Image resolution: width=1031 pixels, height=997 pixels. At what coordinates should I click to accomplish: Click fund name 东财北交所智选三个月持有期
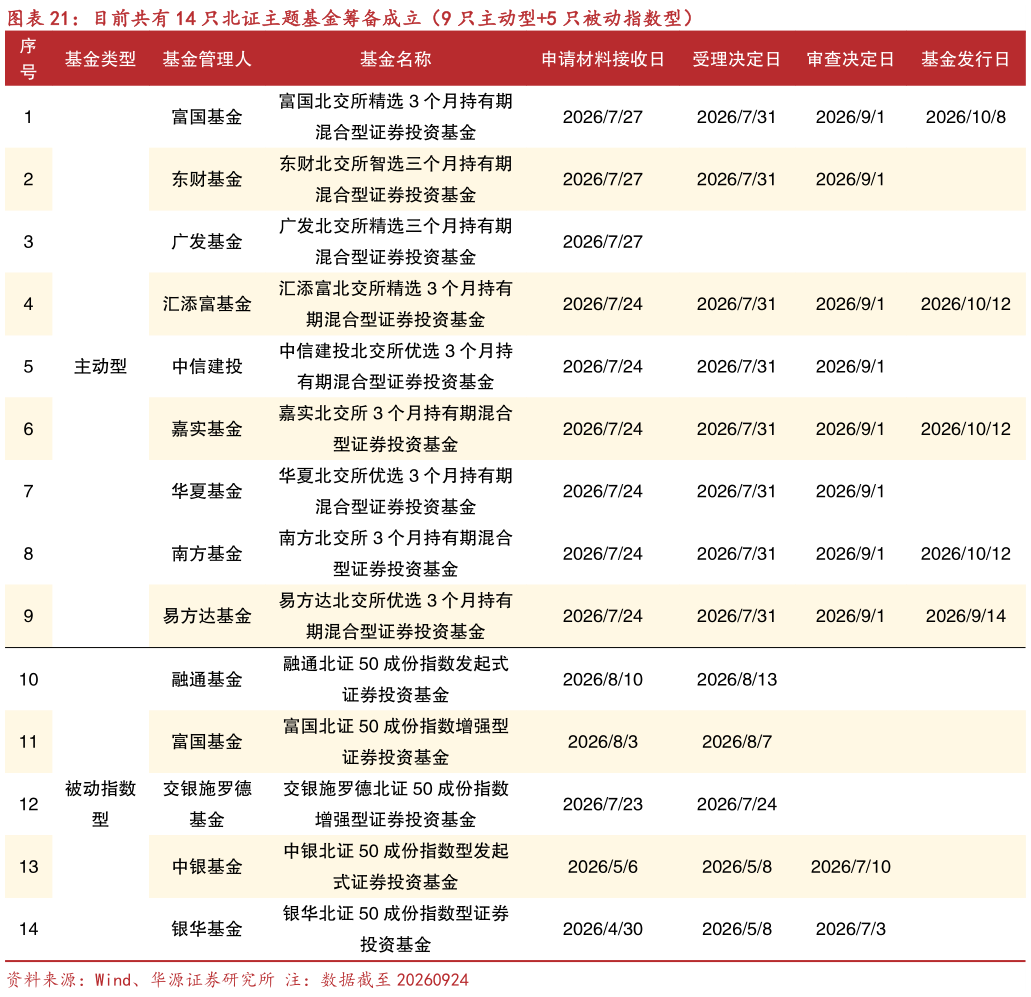[x=395, y=164]
